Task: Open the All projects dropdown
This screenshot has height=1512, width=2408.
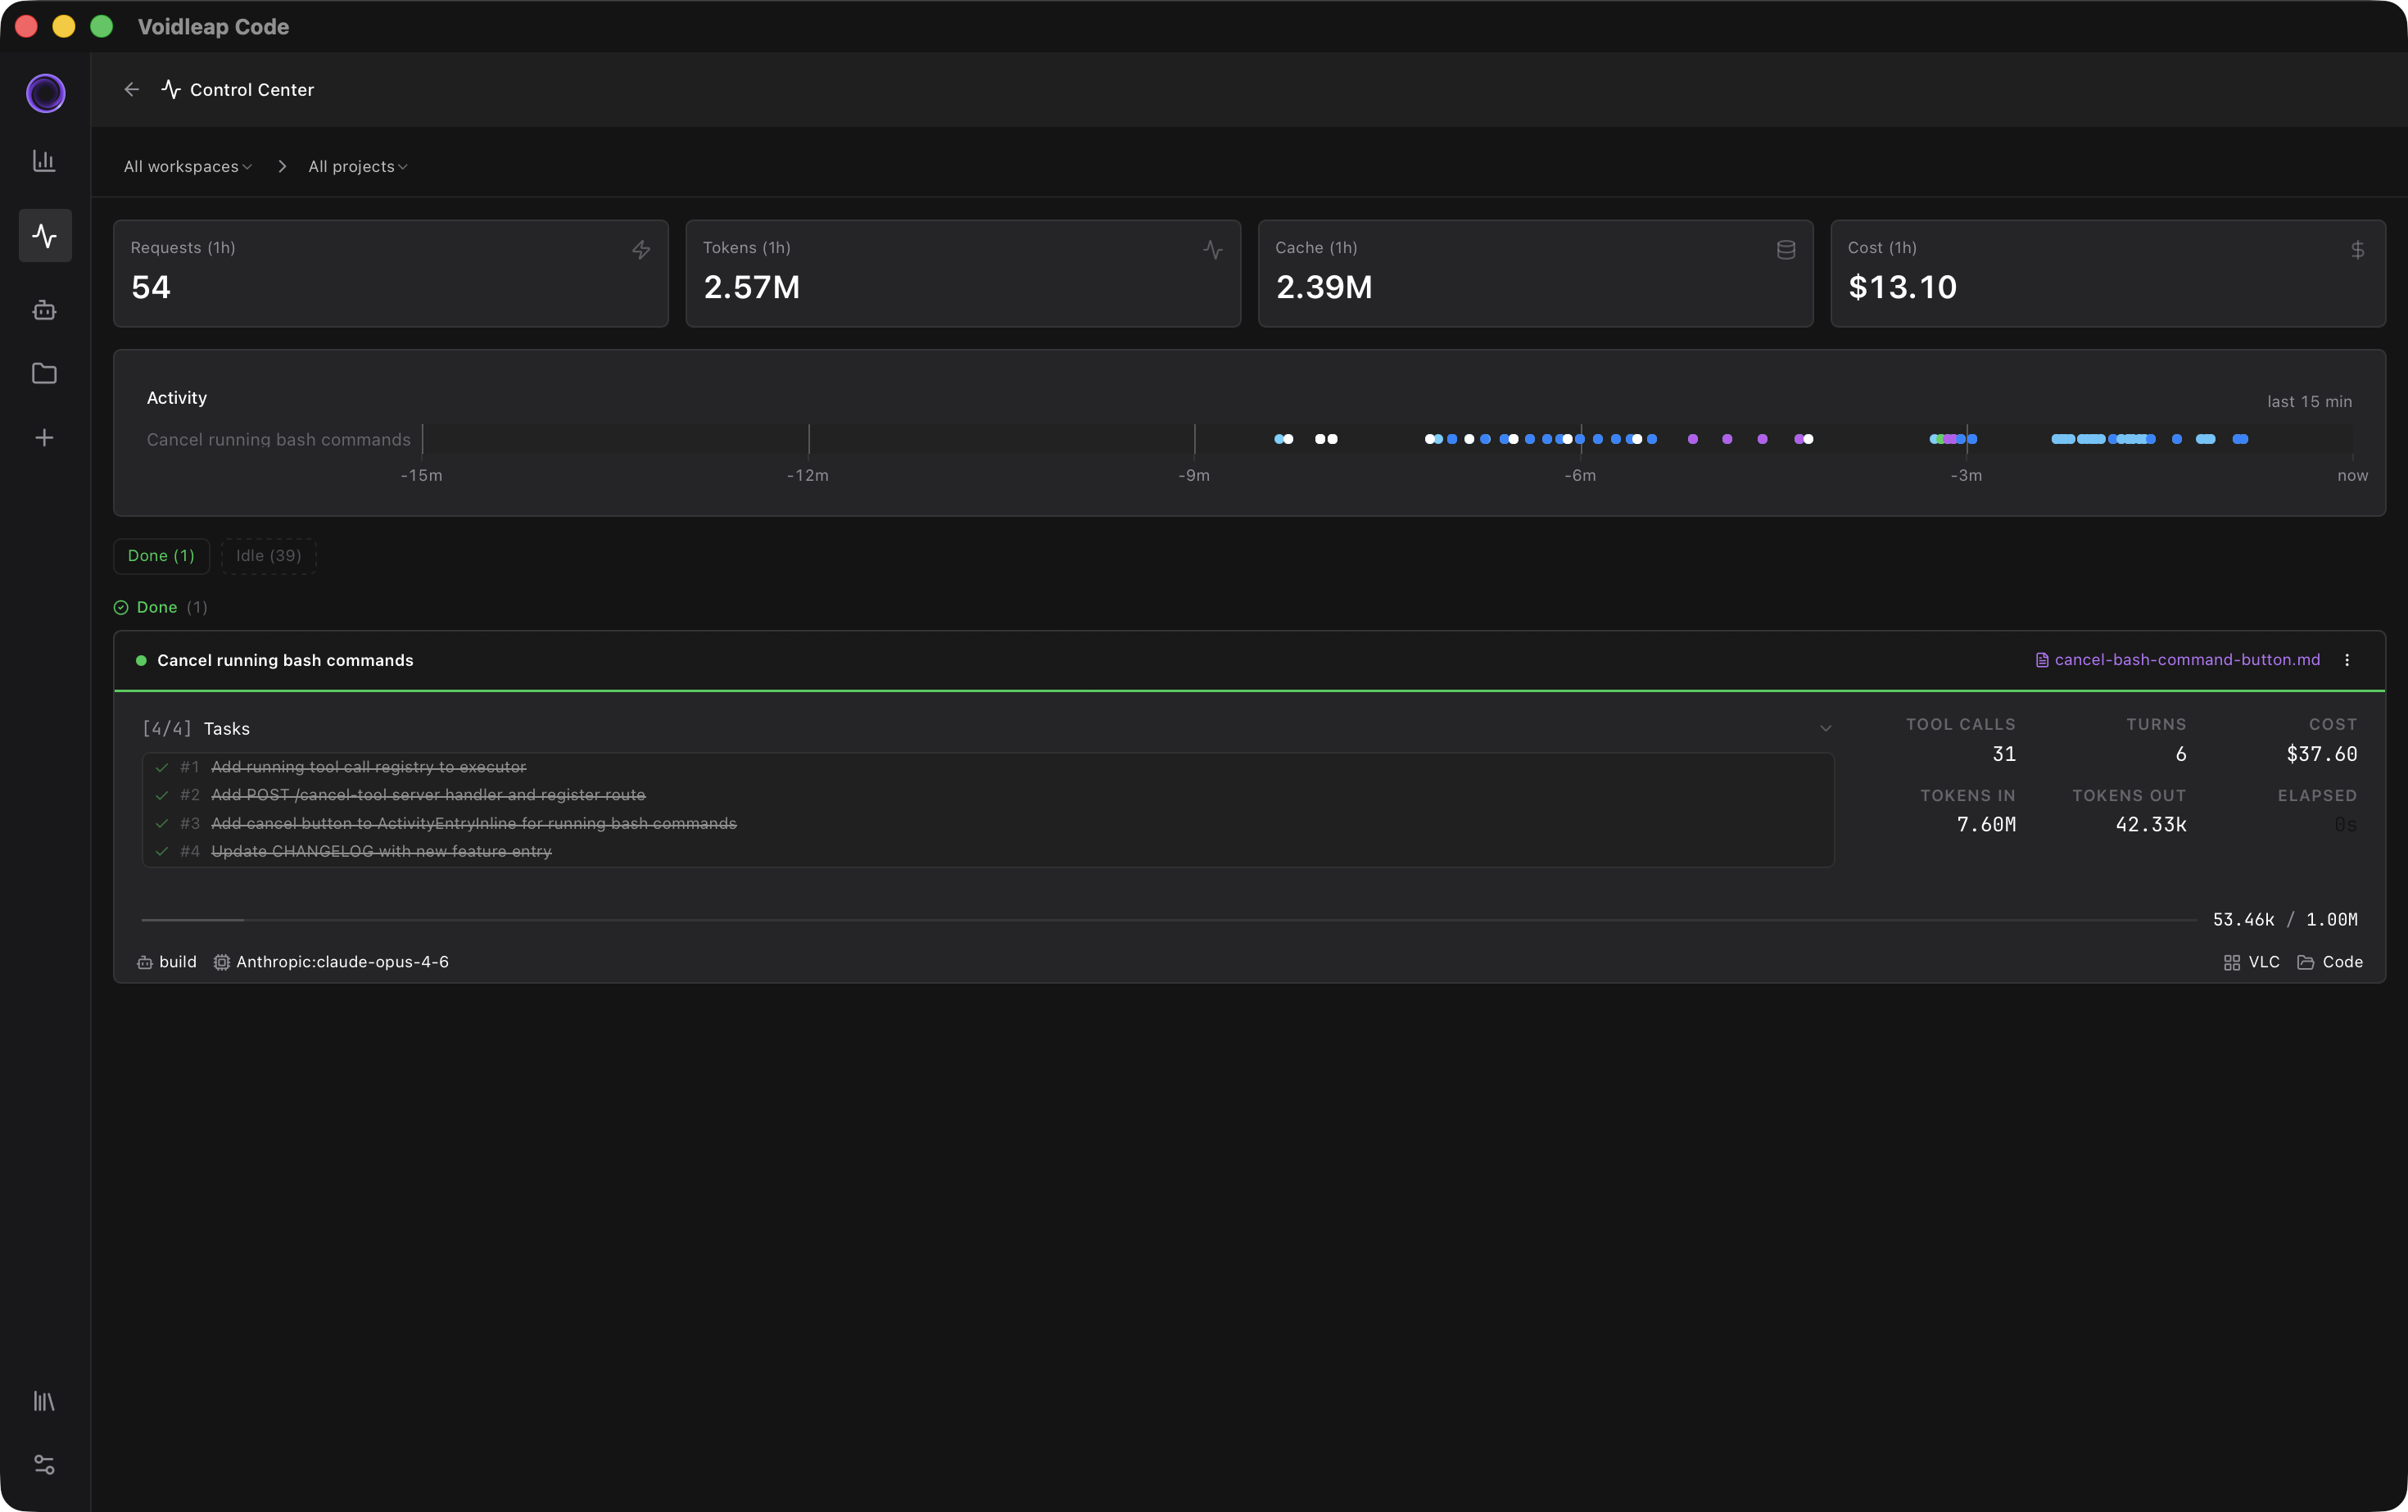Action: (x=357, y=167)
